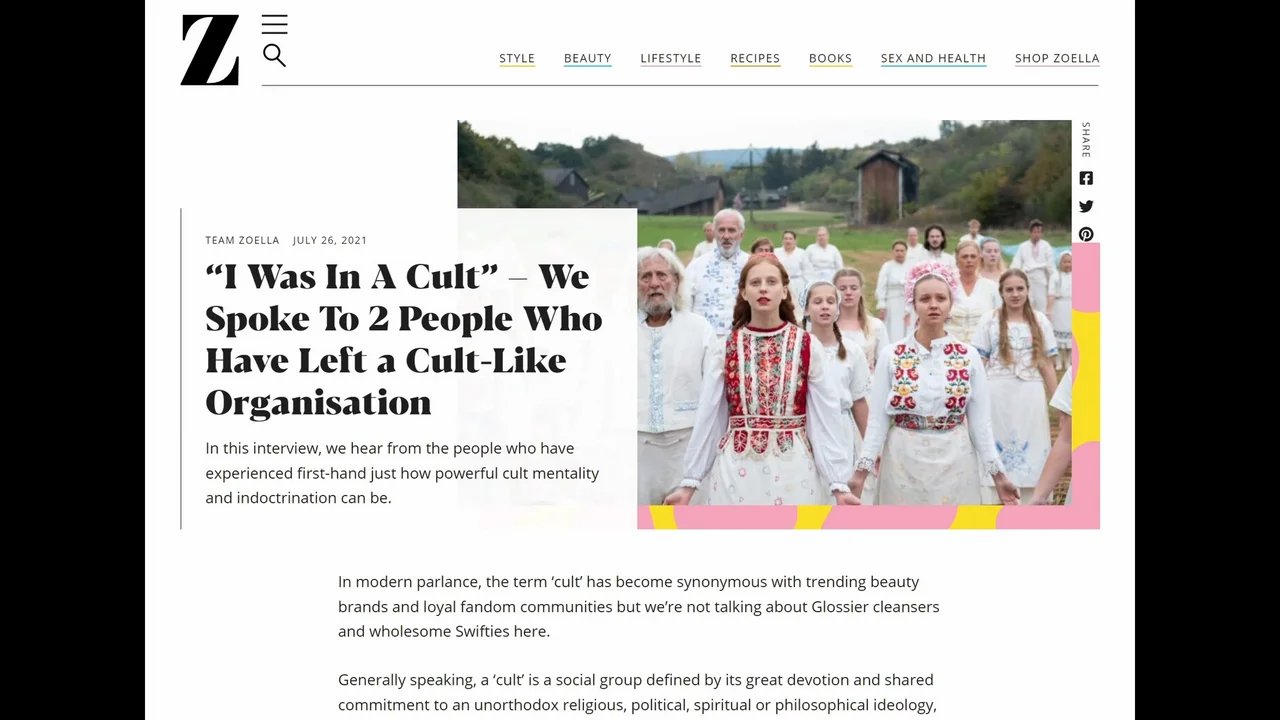Click the July 26, 2021 date
This screenshot has width=1280, height=720.
click(x=330, y=240)
